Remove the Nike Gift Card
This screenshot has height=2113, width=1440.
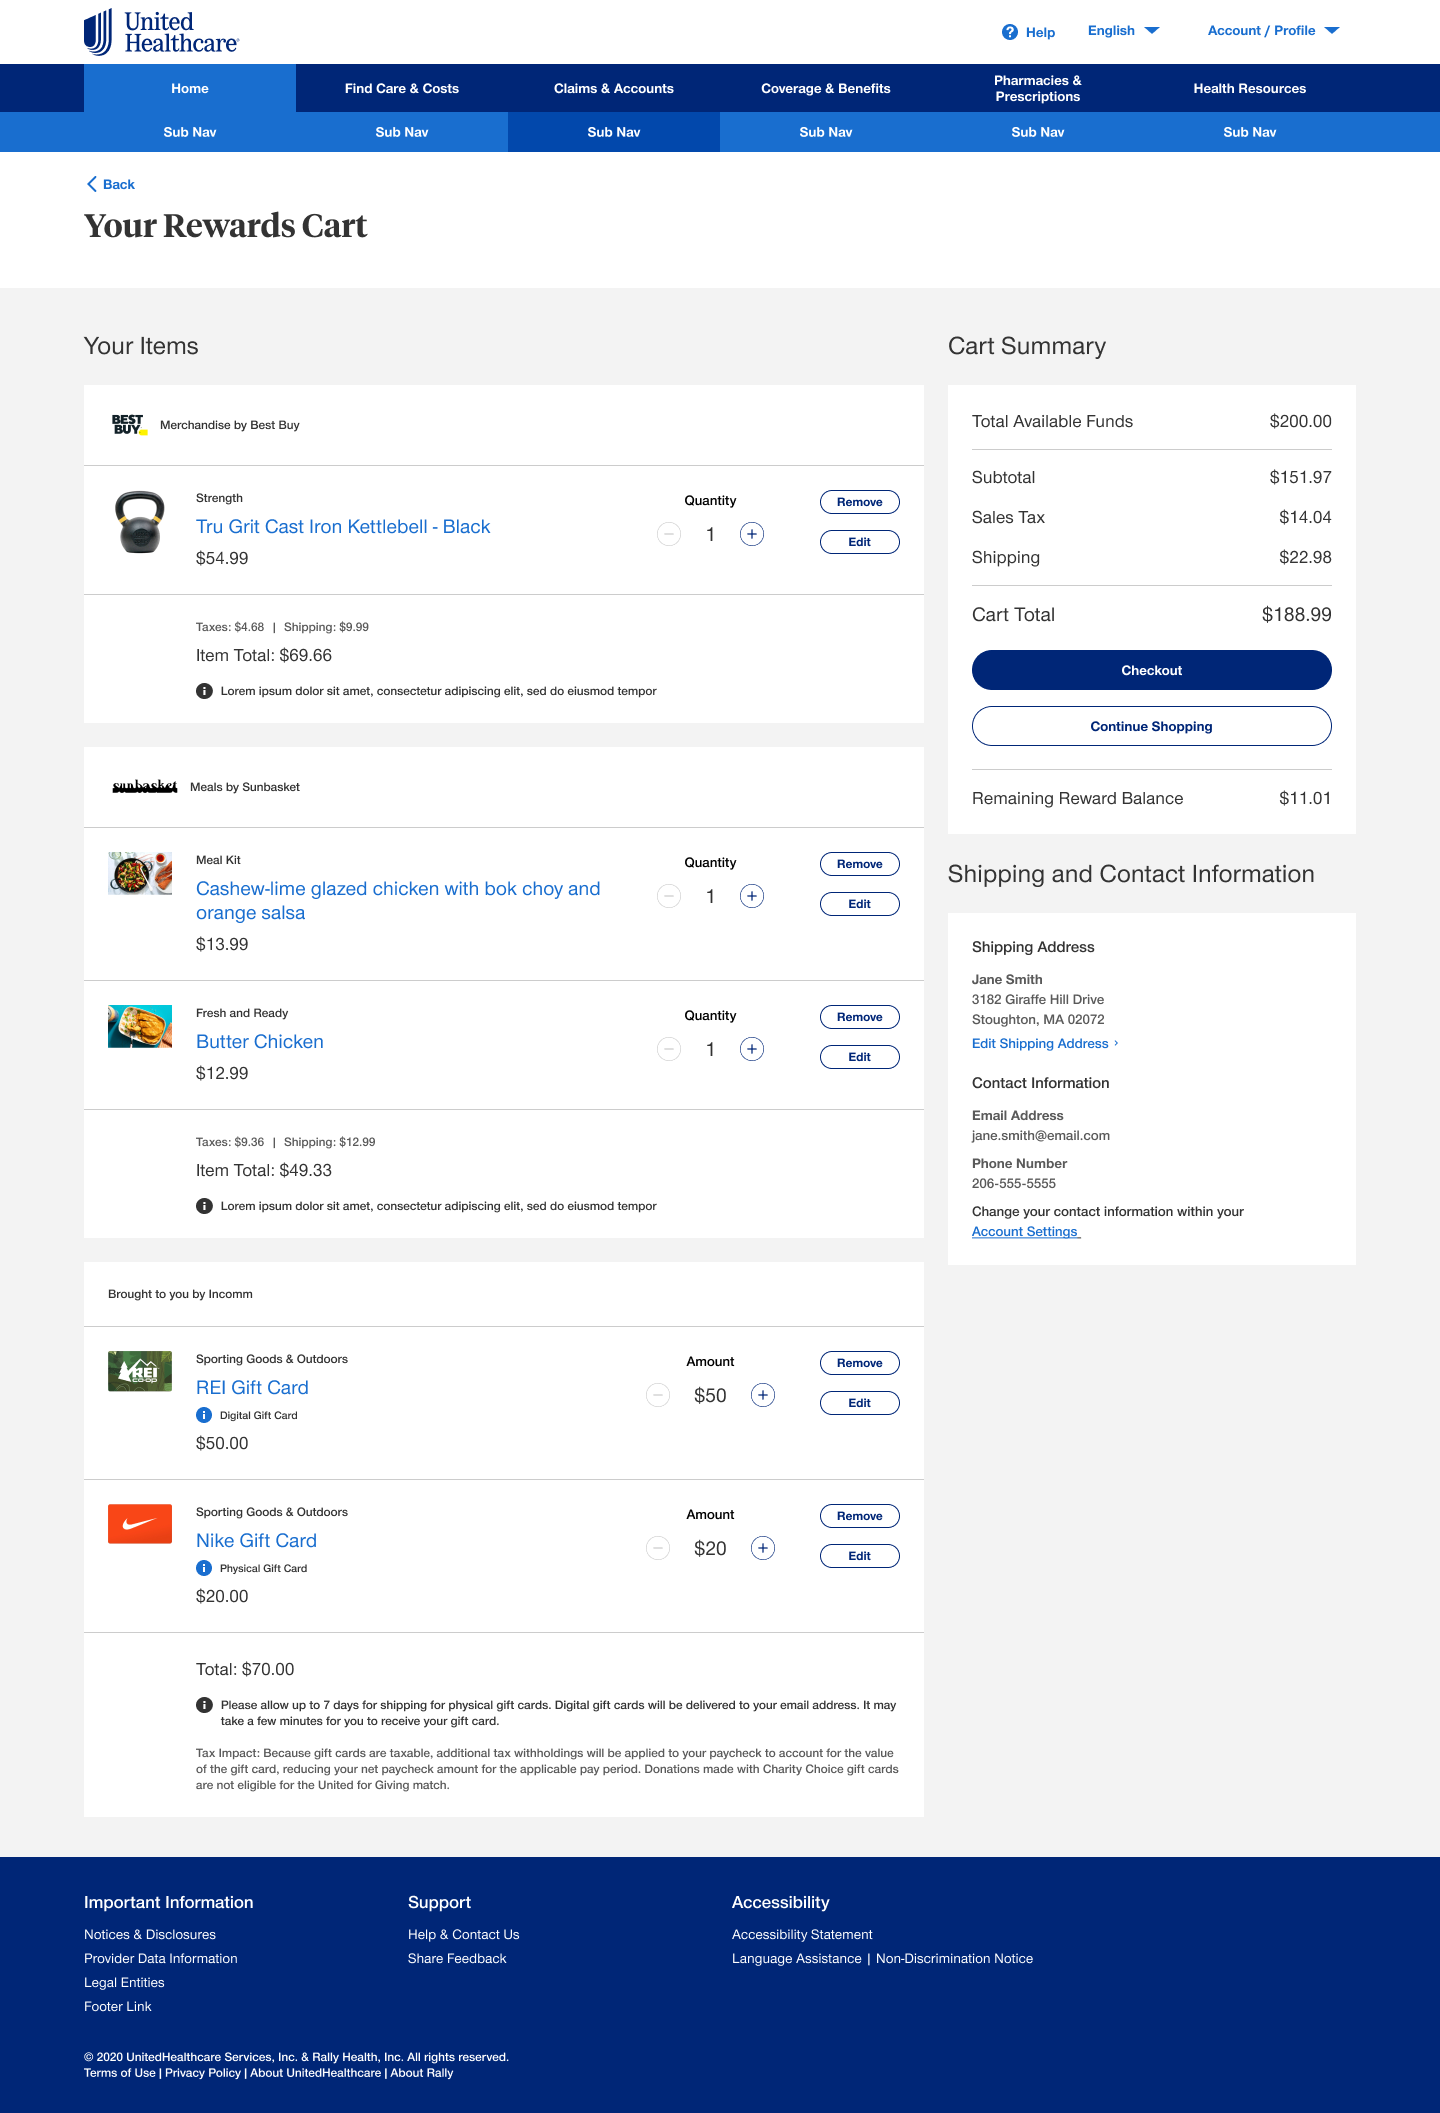(860, 1516)
